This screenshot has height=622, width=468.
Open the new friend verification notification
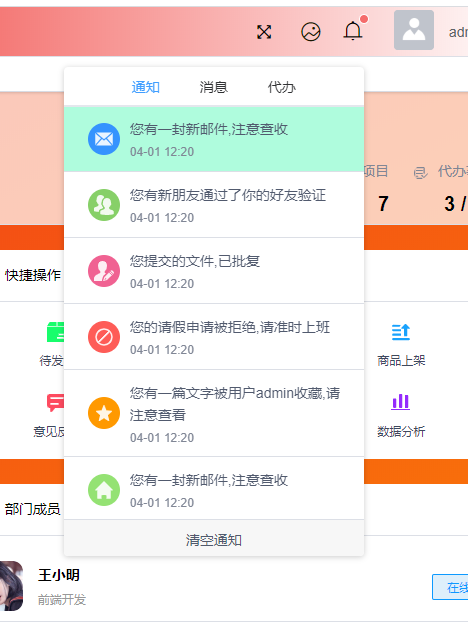[214, 205]
